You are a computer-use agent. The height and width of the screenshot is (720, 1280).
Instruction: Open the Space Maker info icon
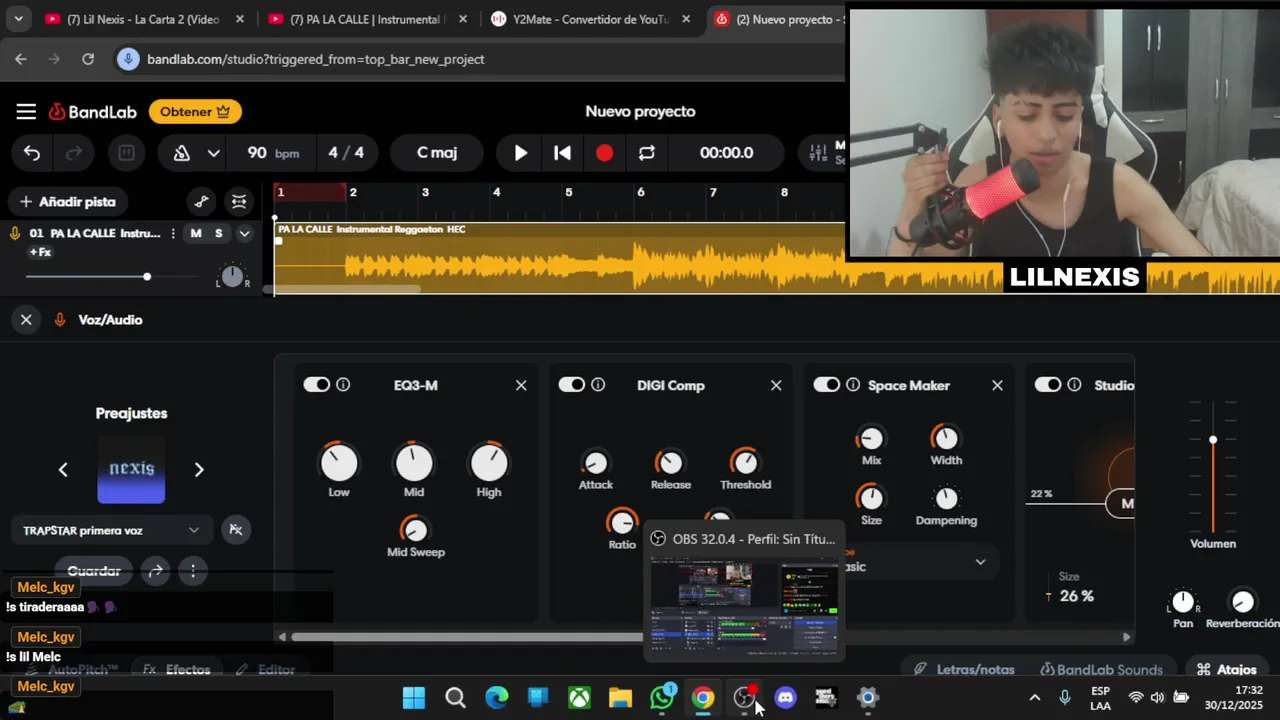853,385
